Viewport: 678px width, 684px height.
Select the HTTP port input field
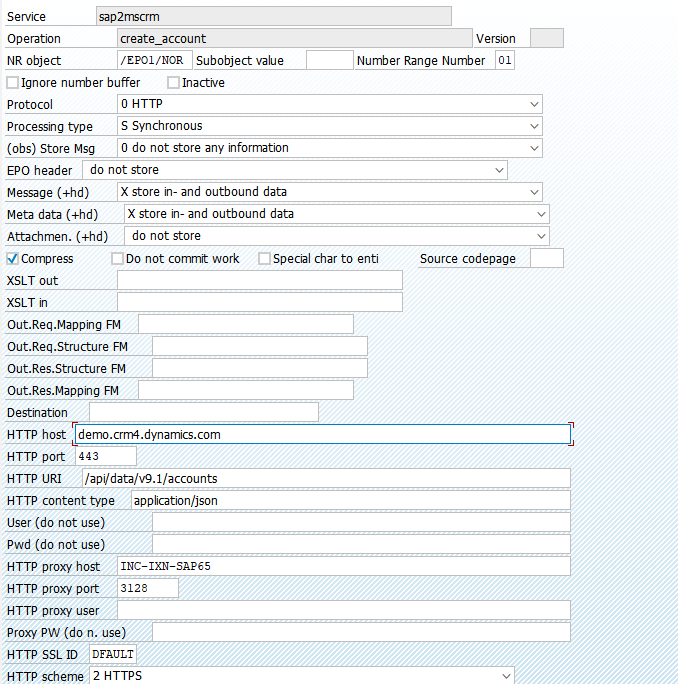pos(106,456)
